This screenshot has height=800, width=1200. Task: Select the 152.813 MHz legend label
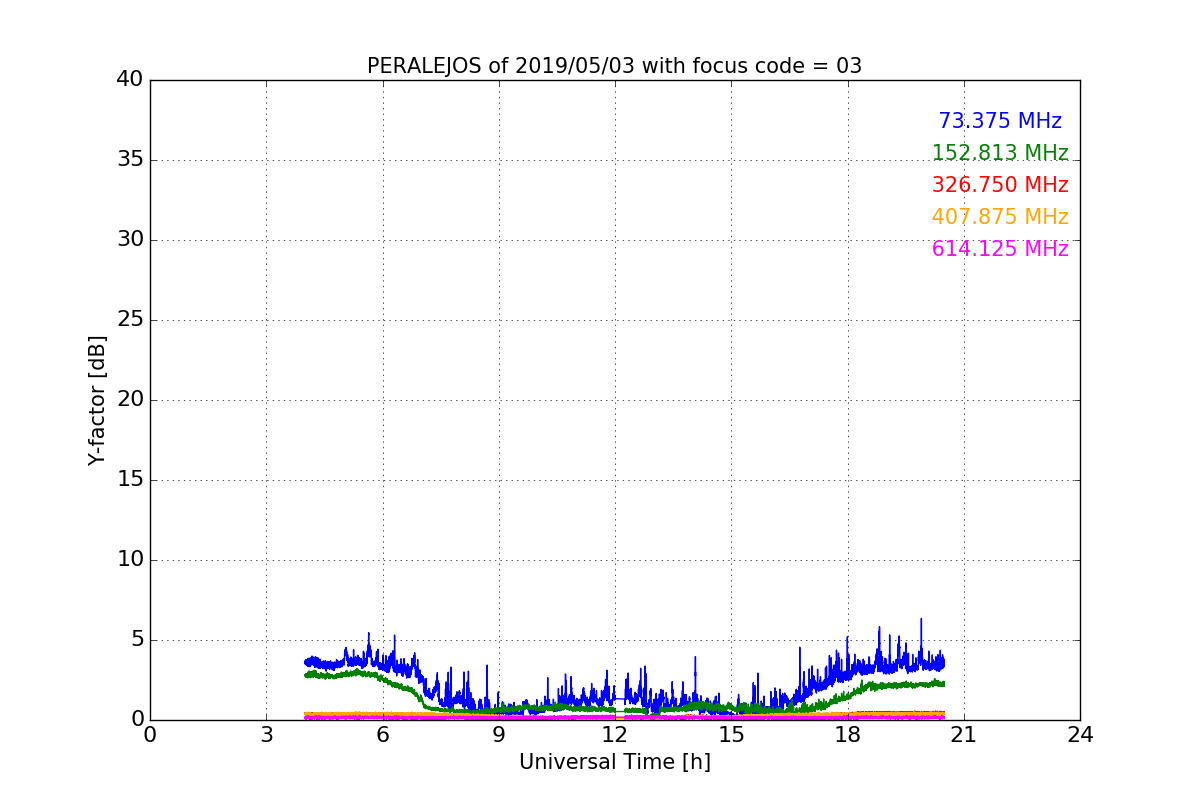[1000, 153]
